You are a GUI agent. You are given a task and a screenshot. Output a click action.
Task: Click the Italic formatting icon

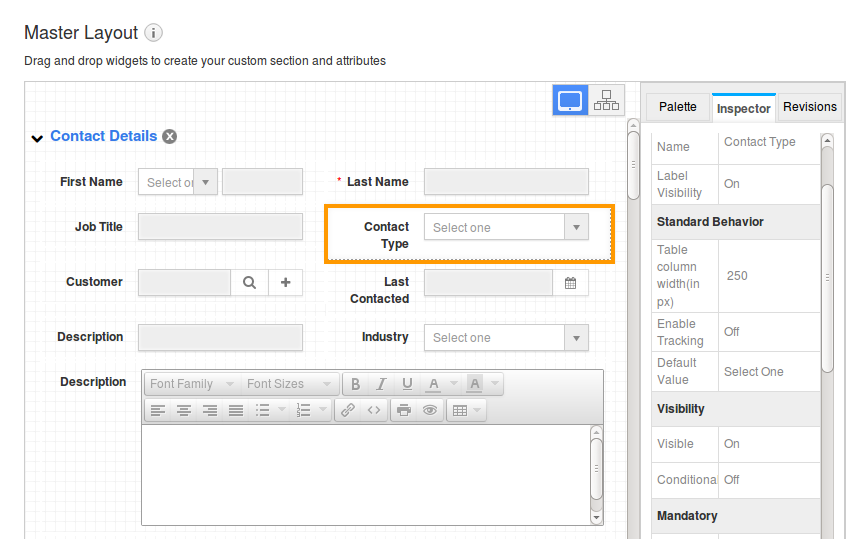(381, 384)
